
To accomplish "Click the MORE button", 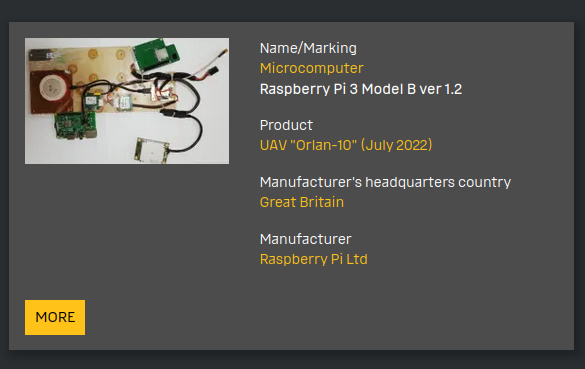I will pos(55,317).
